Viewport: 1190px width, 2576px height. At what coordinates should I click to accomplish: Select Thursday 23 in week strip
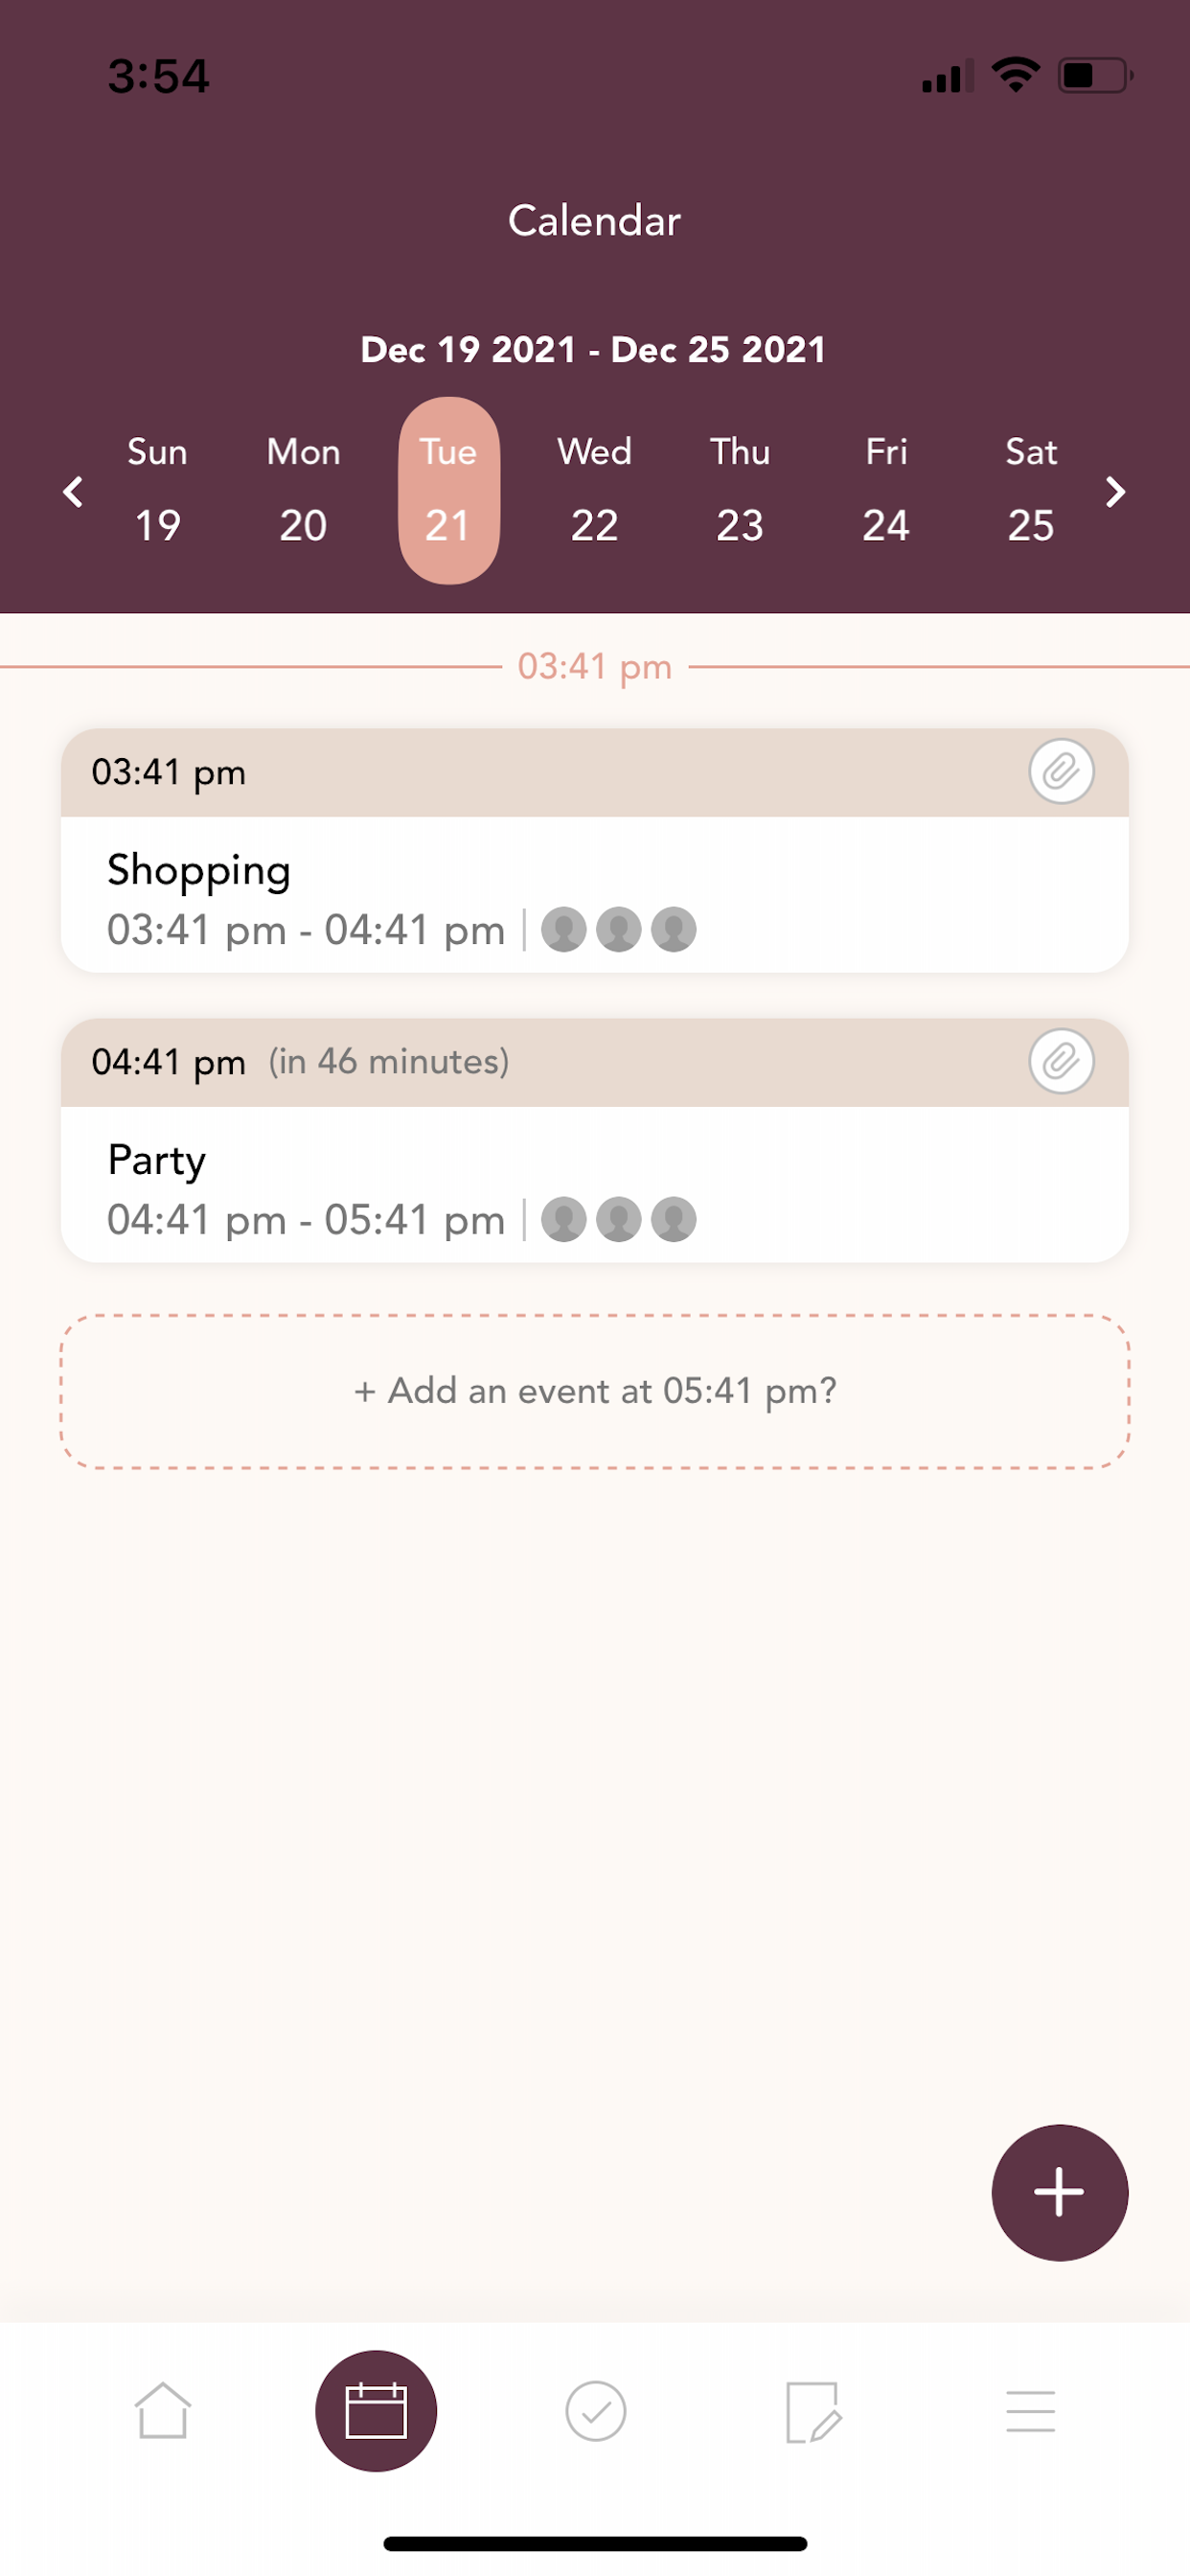click(x=740, y=490)
